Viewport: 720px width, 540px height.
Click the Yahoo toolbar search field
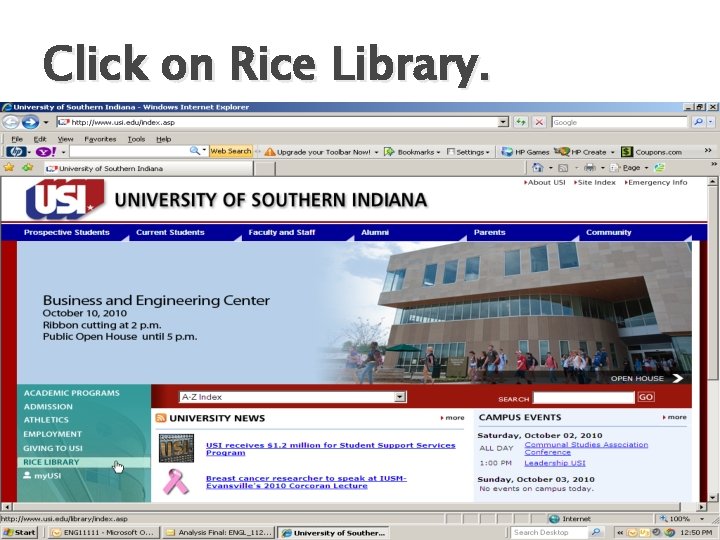pyautogui.click(x=129, y=151)
